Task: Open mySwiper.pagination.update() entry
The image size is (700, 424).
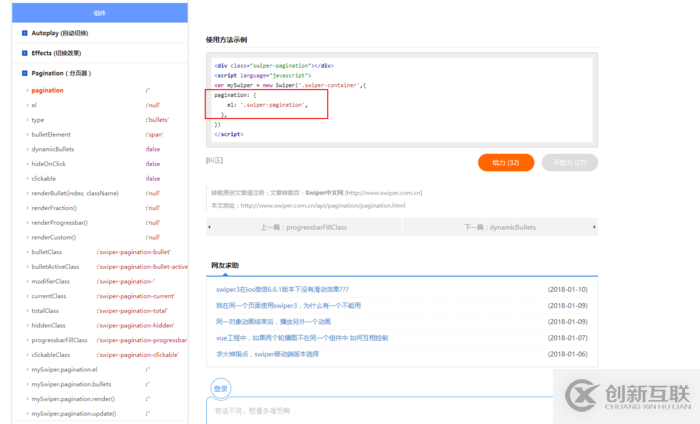Action: point(74,414)
